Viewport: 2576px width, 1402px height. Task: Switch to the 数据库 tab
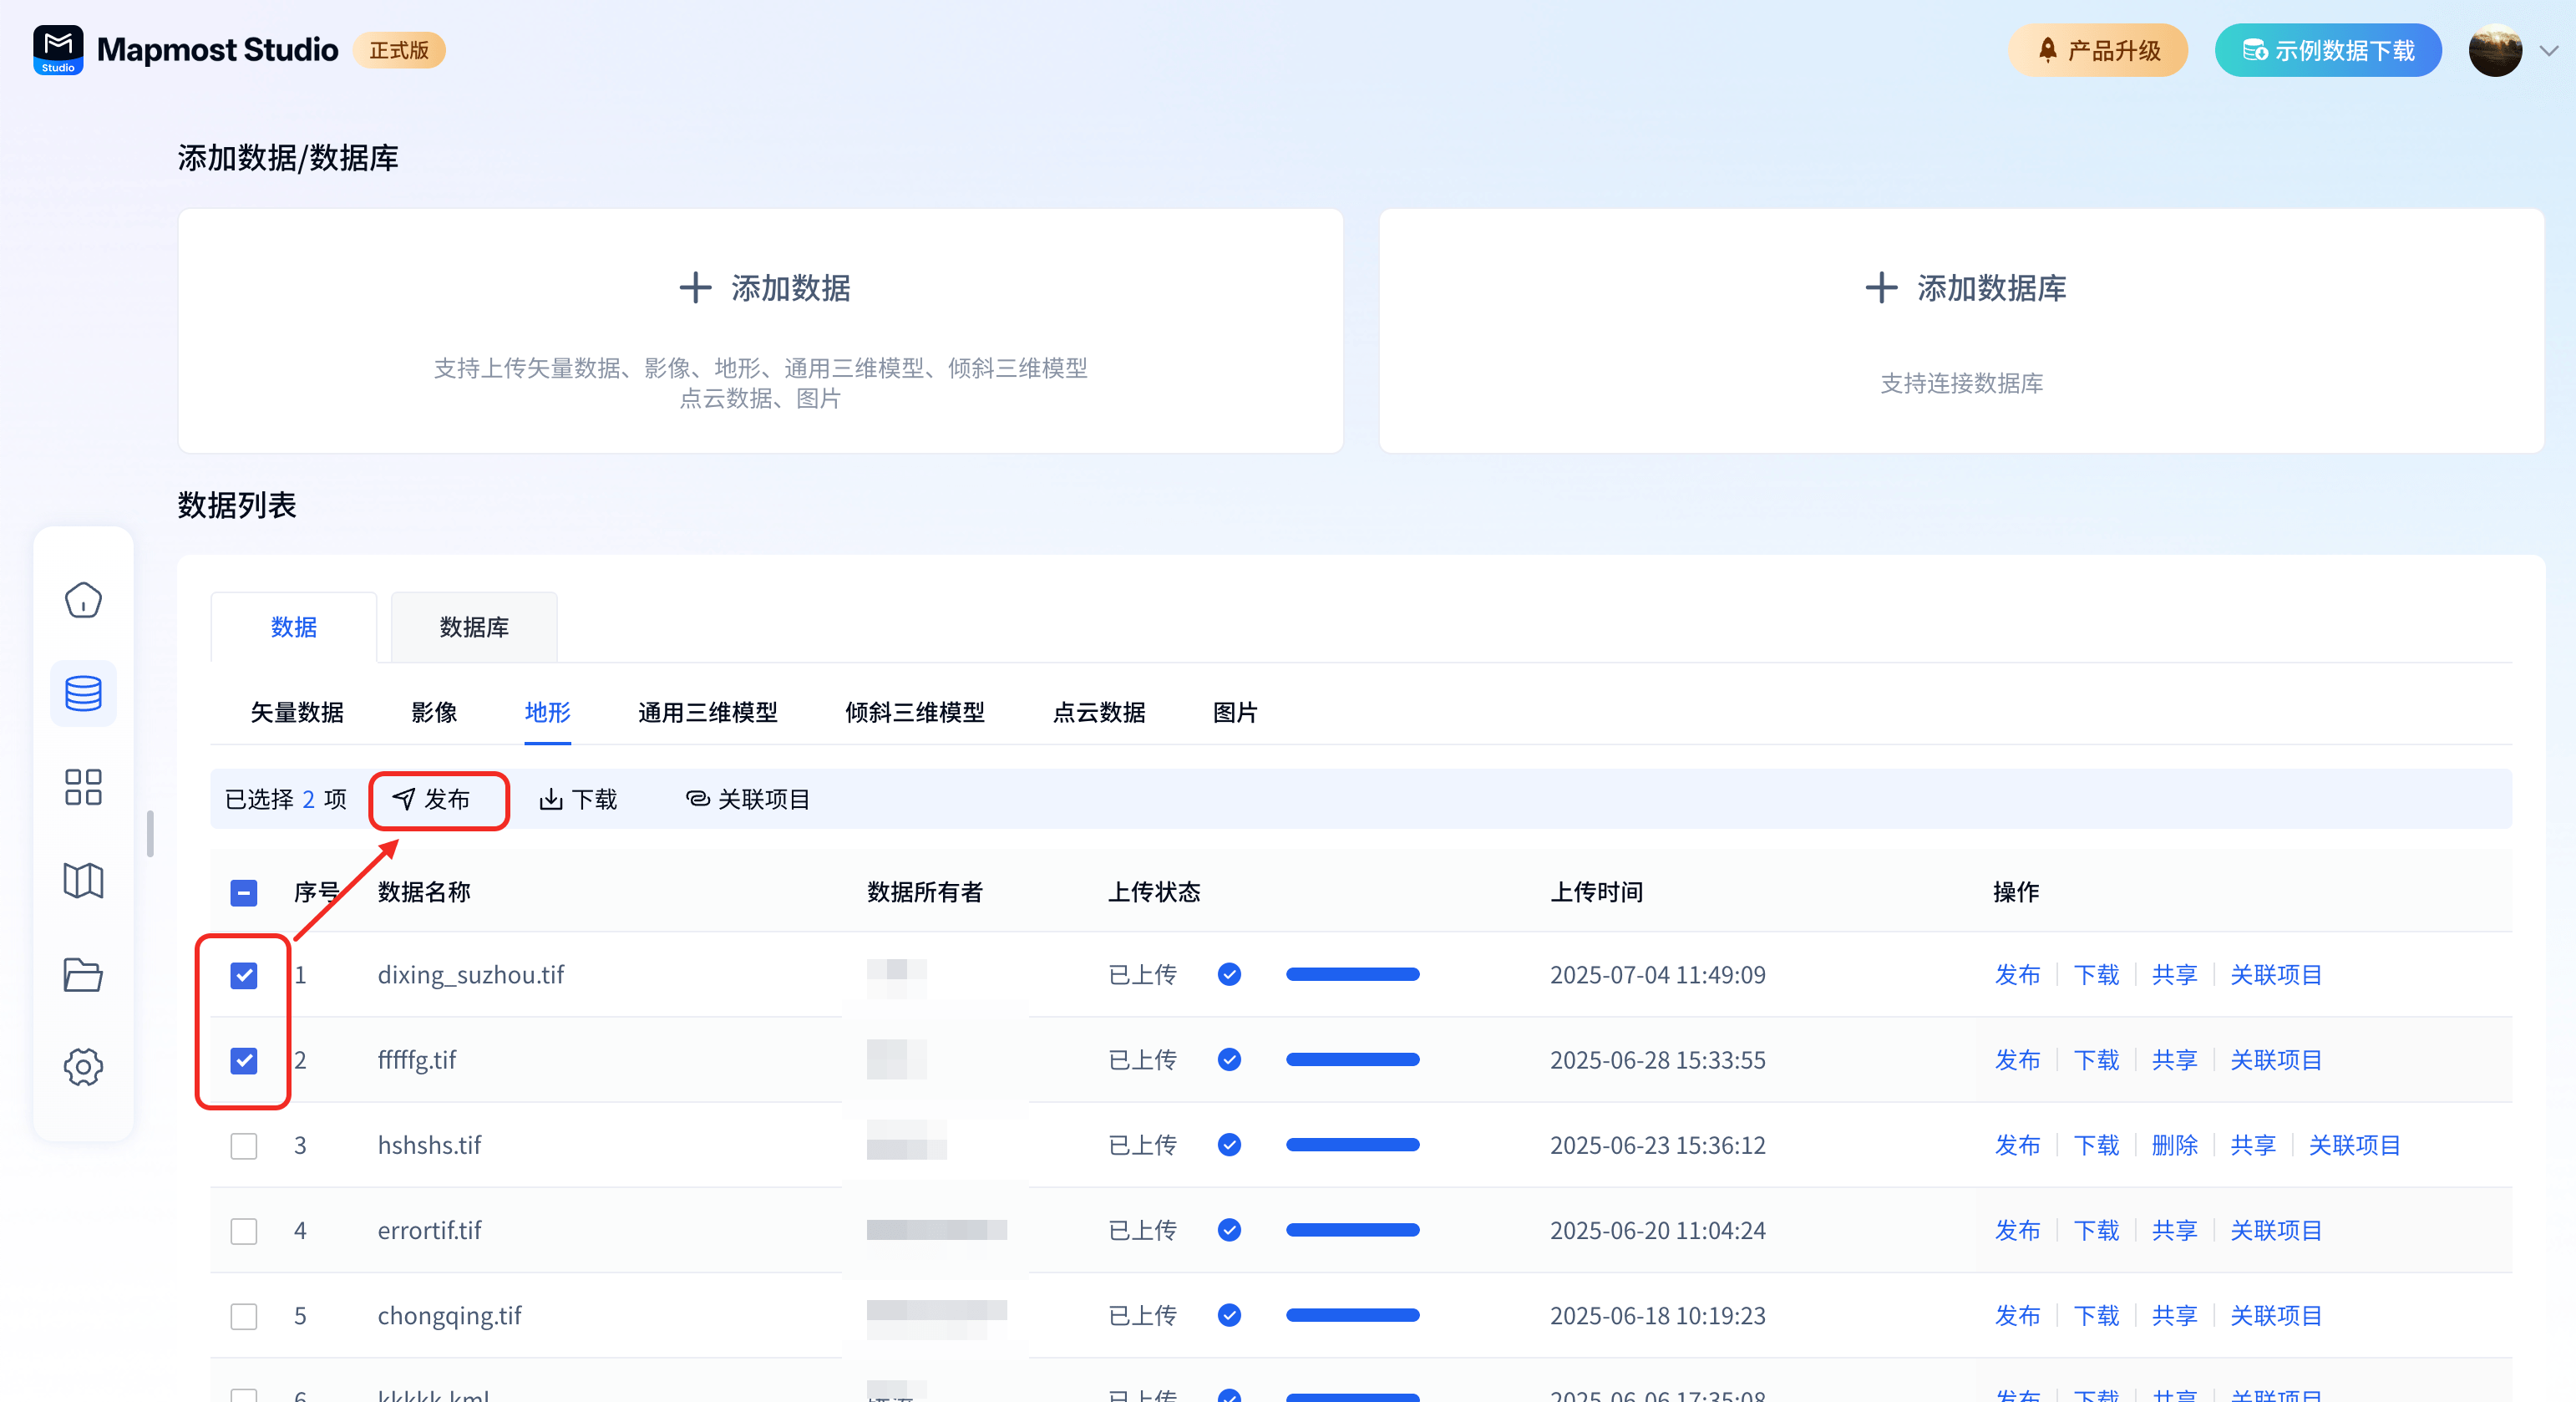click(x=474, y=627)
